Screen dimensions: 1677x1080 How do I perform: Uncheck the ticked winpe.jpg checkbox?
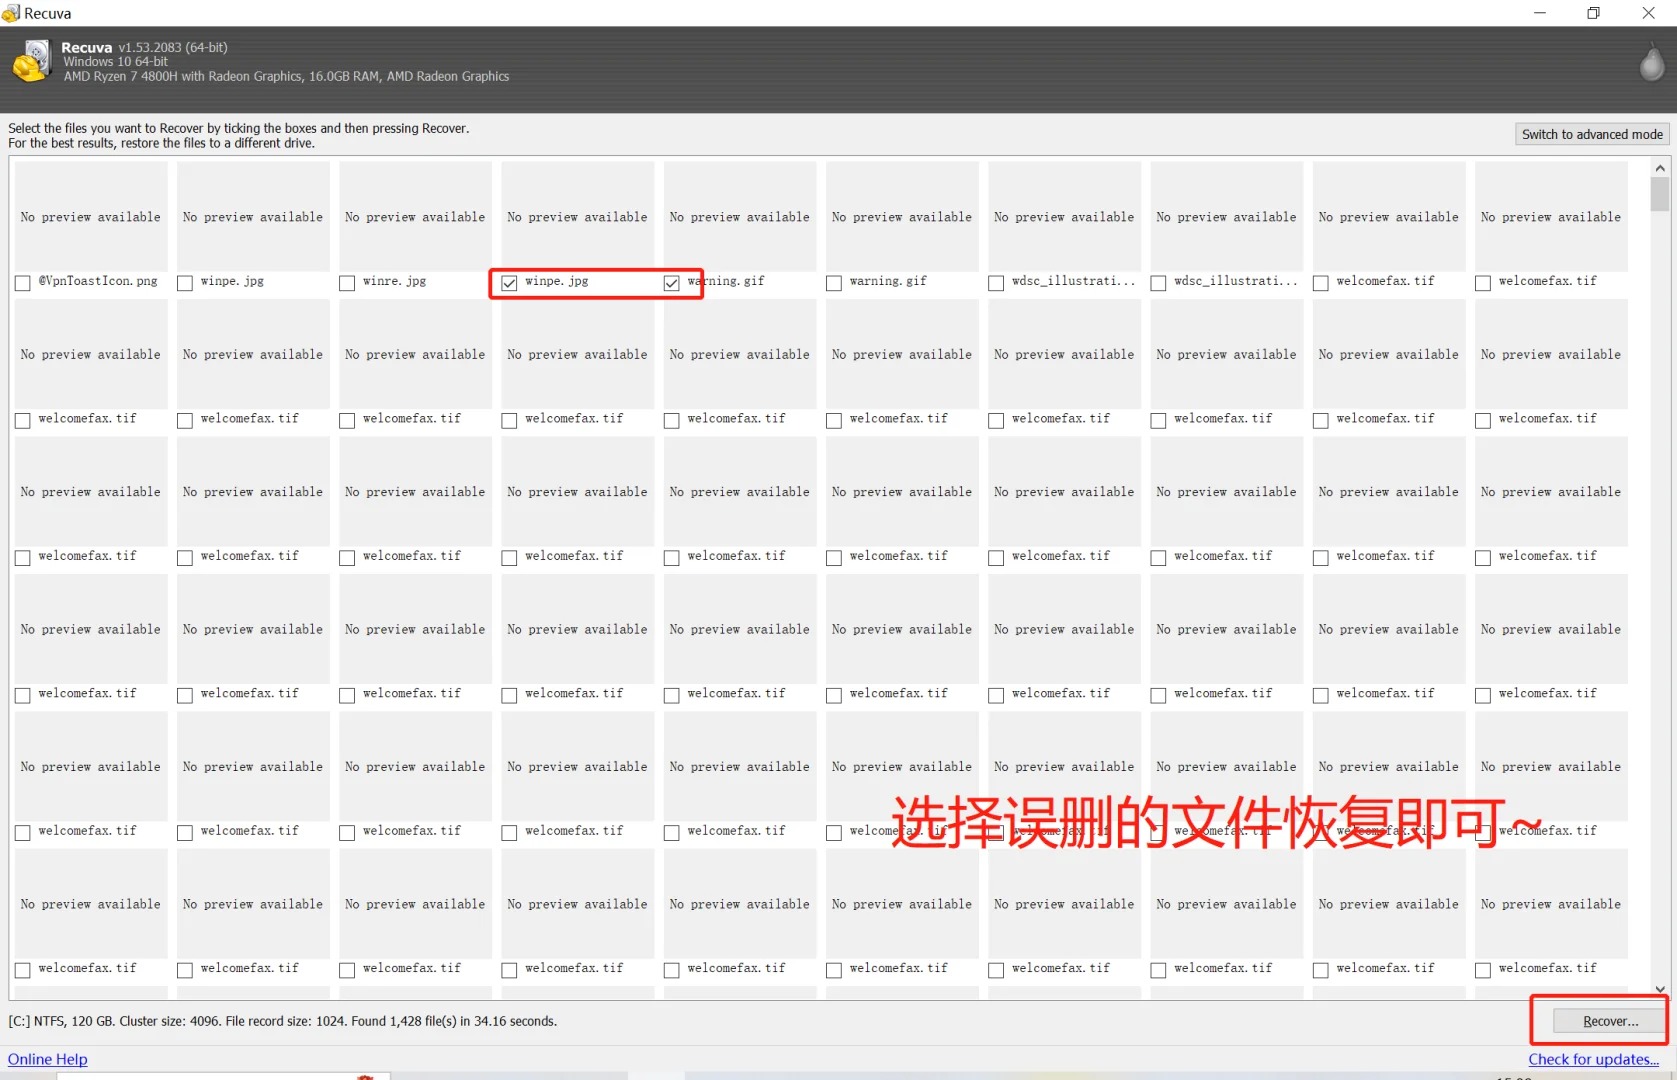[509, 283]
